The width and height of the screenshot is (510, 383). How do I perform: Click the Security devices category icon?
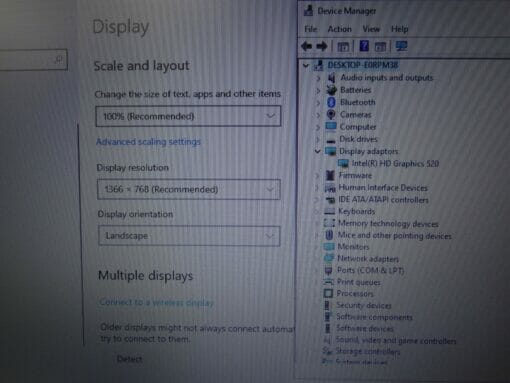(328, 305)
